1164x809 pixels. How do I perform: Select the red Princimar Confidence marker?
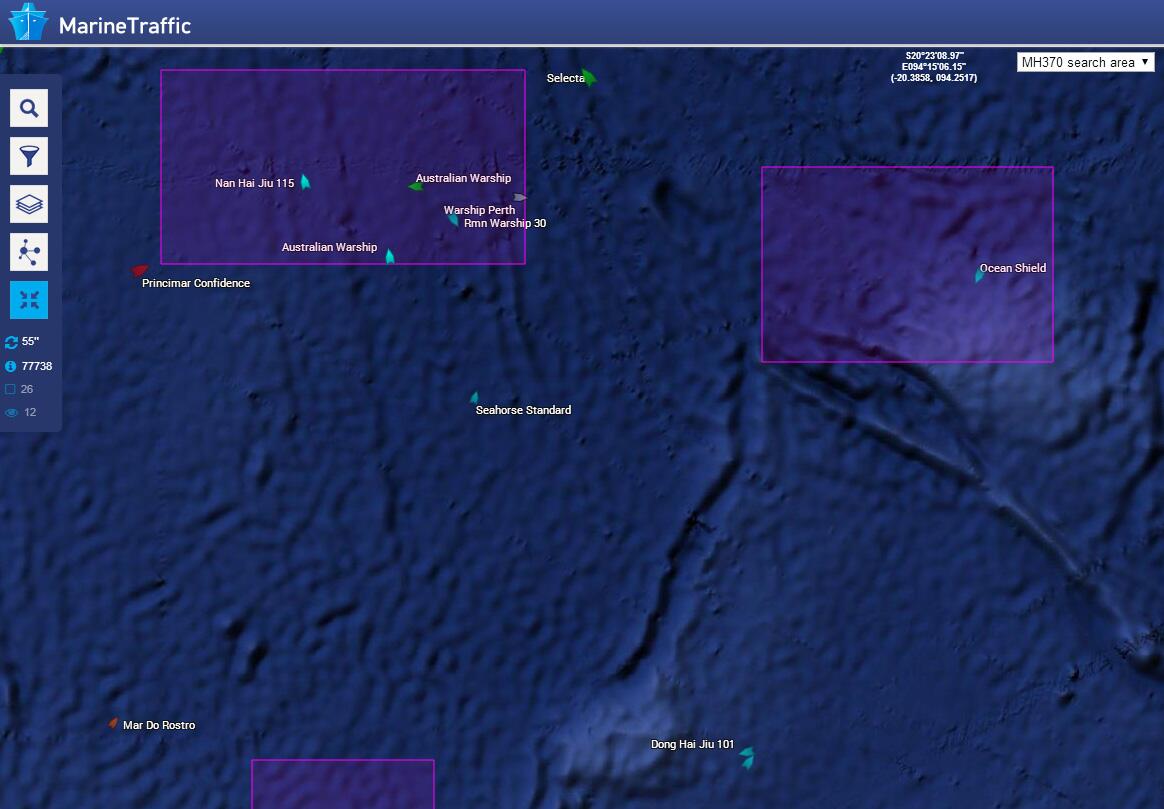[140, 270]
